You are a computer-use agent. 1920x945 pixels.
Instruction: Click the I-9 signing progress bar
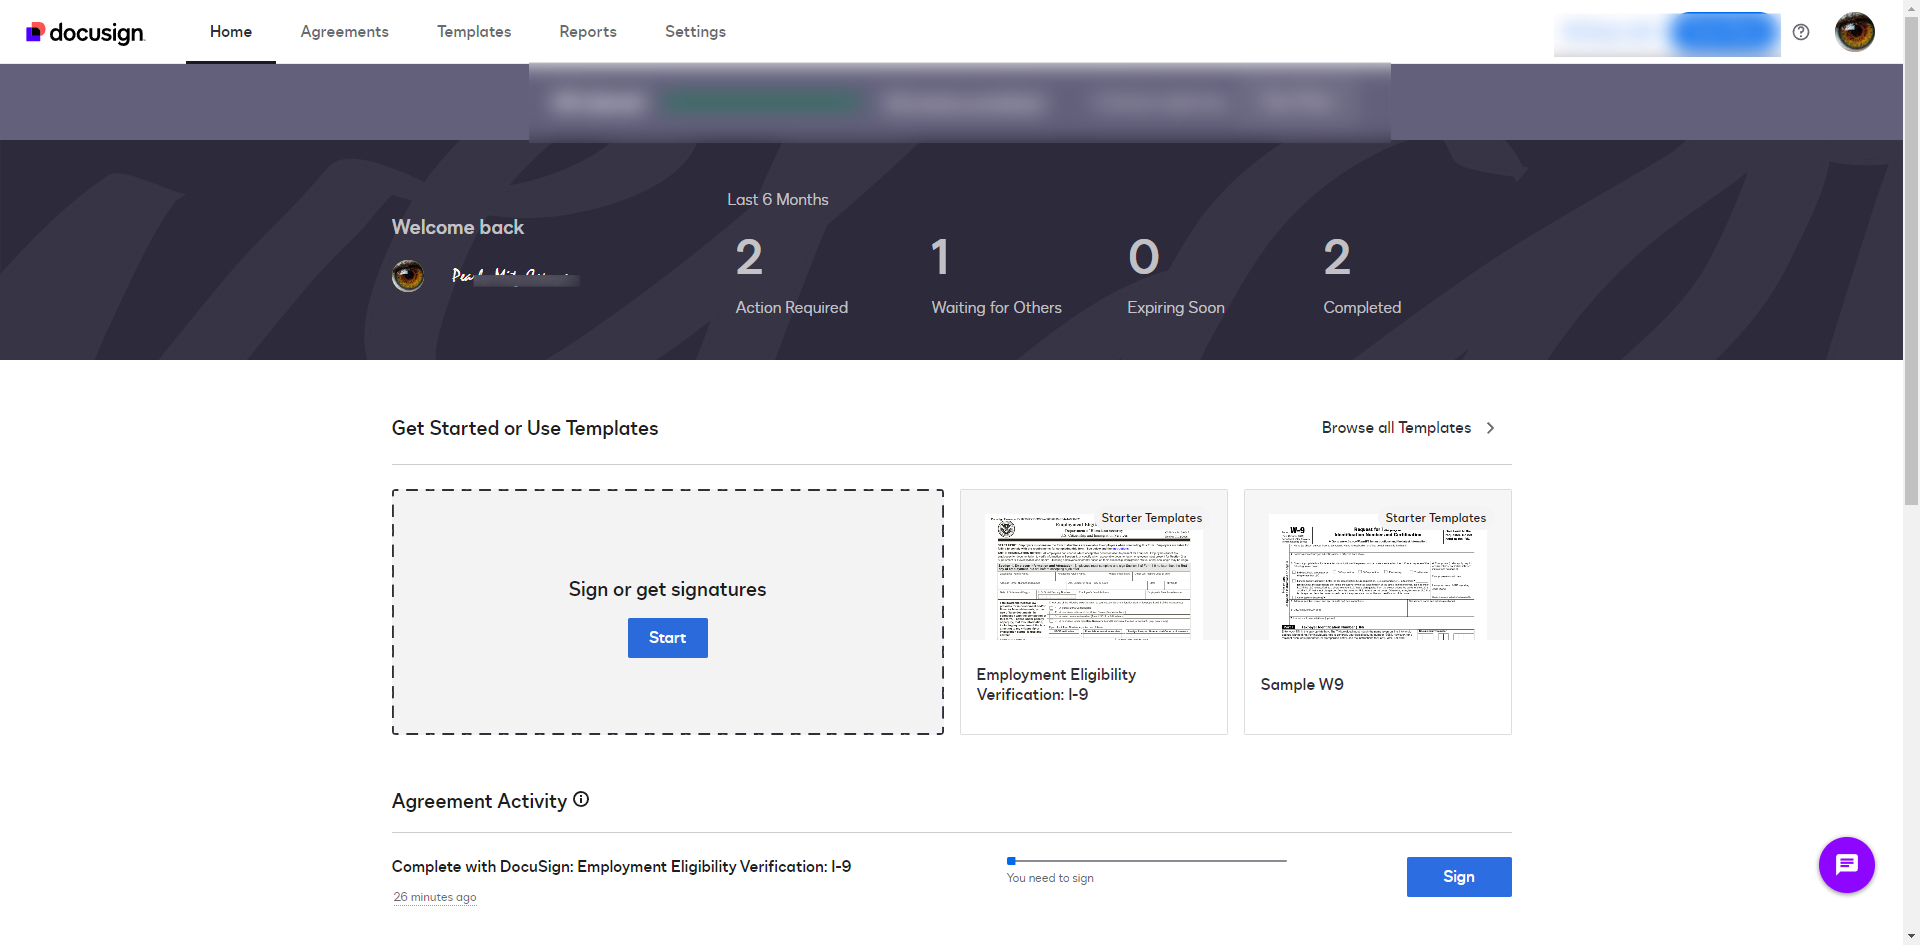(x=1147, y=860)
